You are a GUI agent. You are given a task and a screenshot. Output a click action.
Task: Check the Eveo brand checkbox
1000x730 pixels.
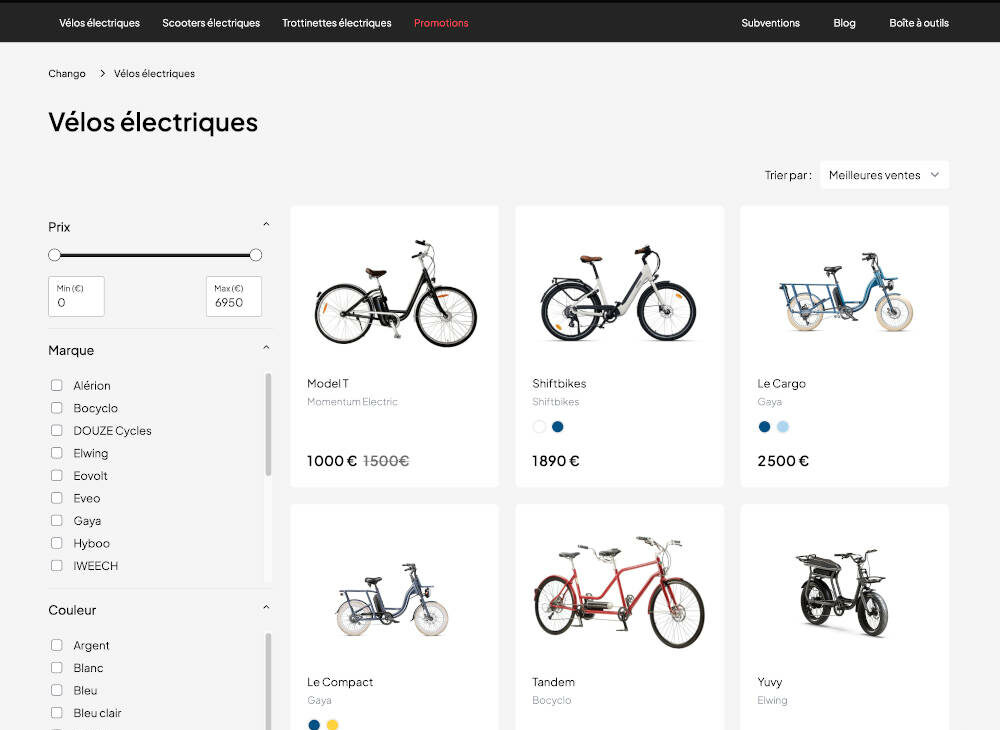click(x=57, y=498)
